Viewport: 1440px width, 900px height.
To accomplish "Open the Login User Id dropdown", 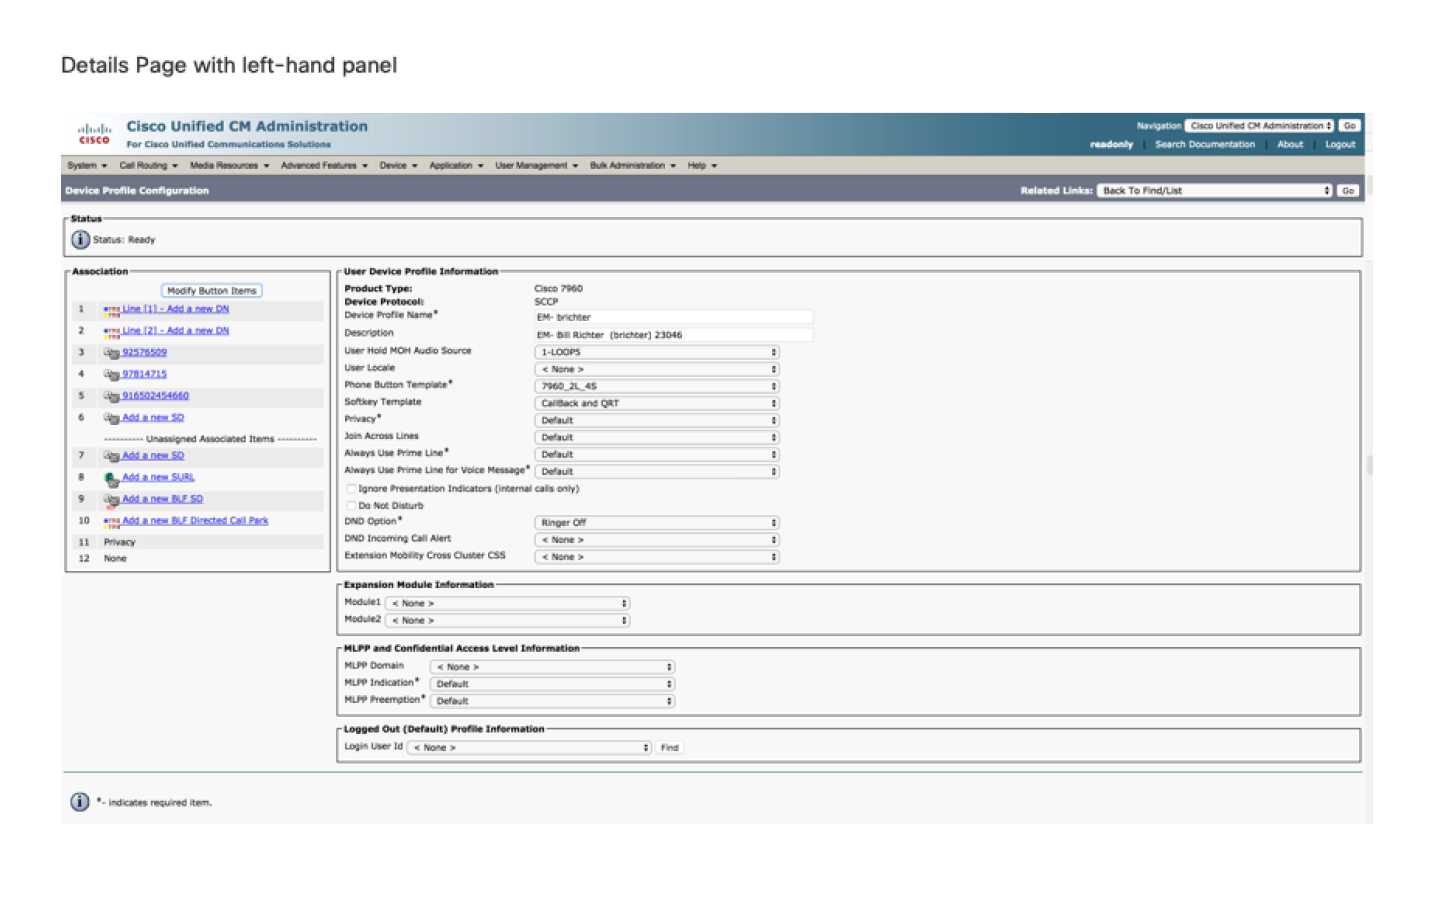I will coord(529,747).
